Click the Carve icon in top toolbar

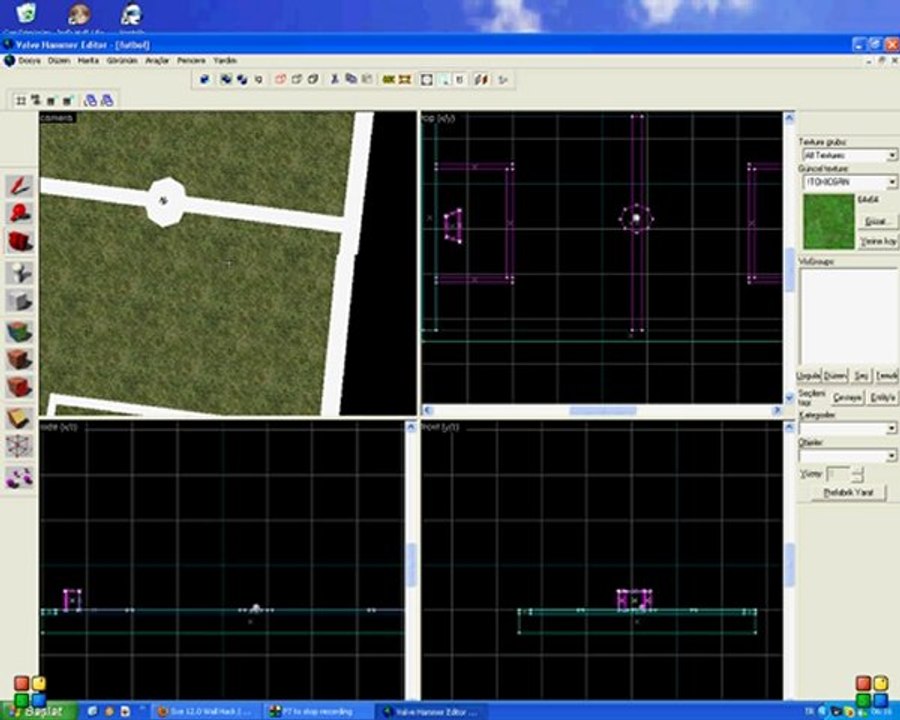(205, 80)
